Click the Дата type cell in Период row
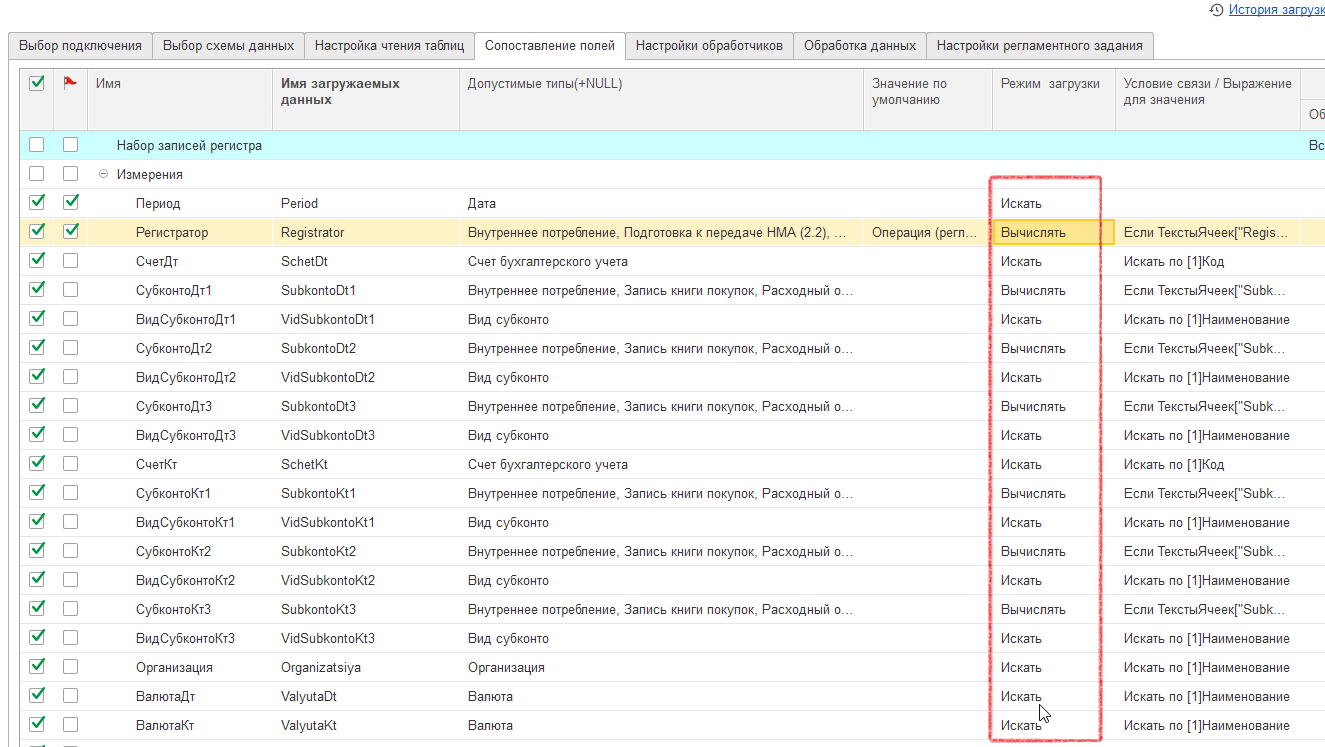Viewport: 1325px width, 747px height. pos(661,203)
